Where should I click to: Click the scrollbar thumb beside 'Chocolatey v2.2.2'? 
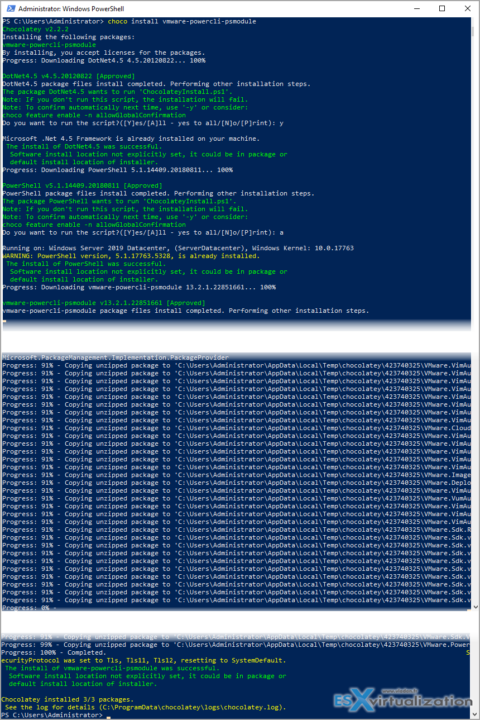(x=473, y=31)
